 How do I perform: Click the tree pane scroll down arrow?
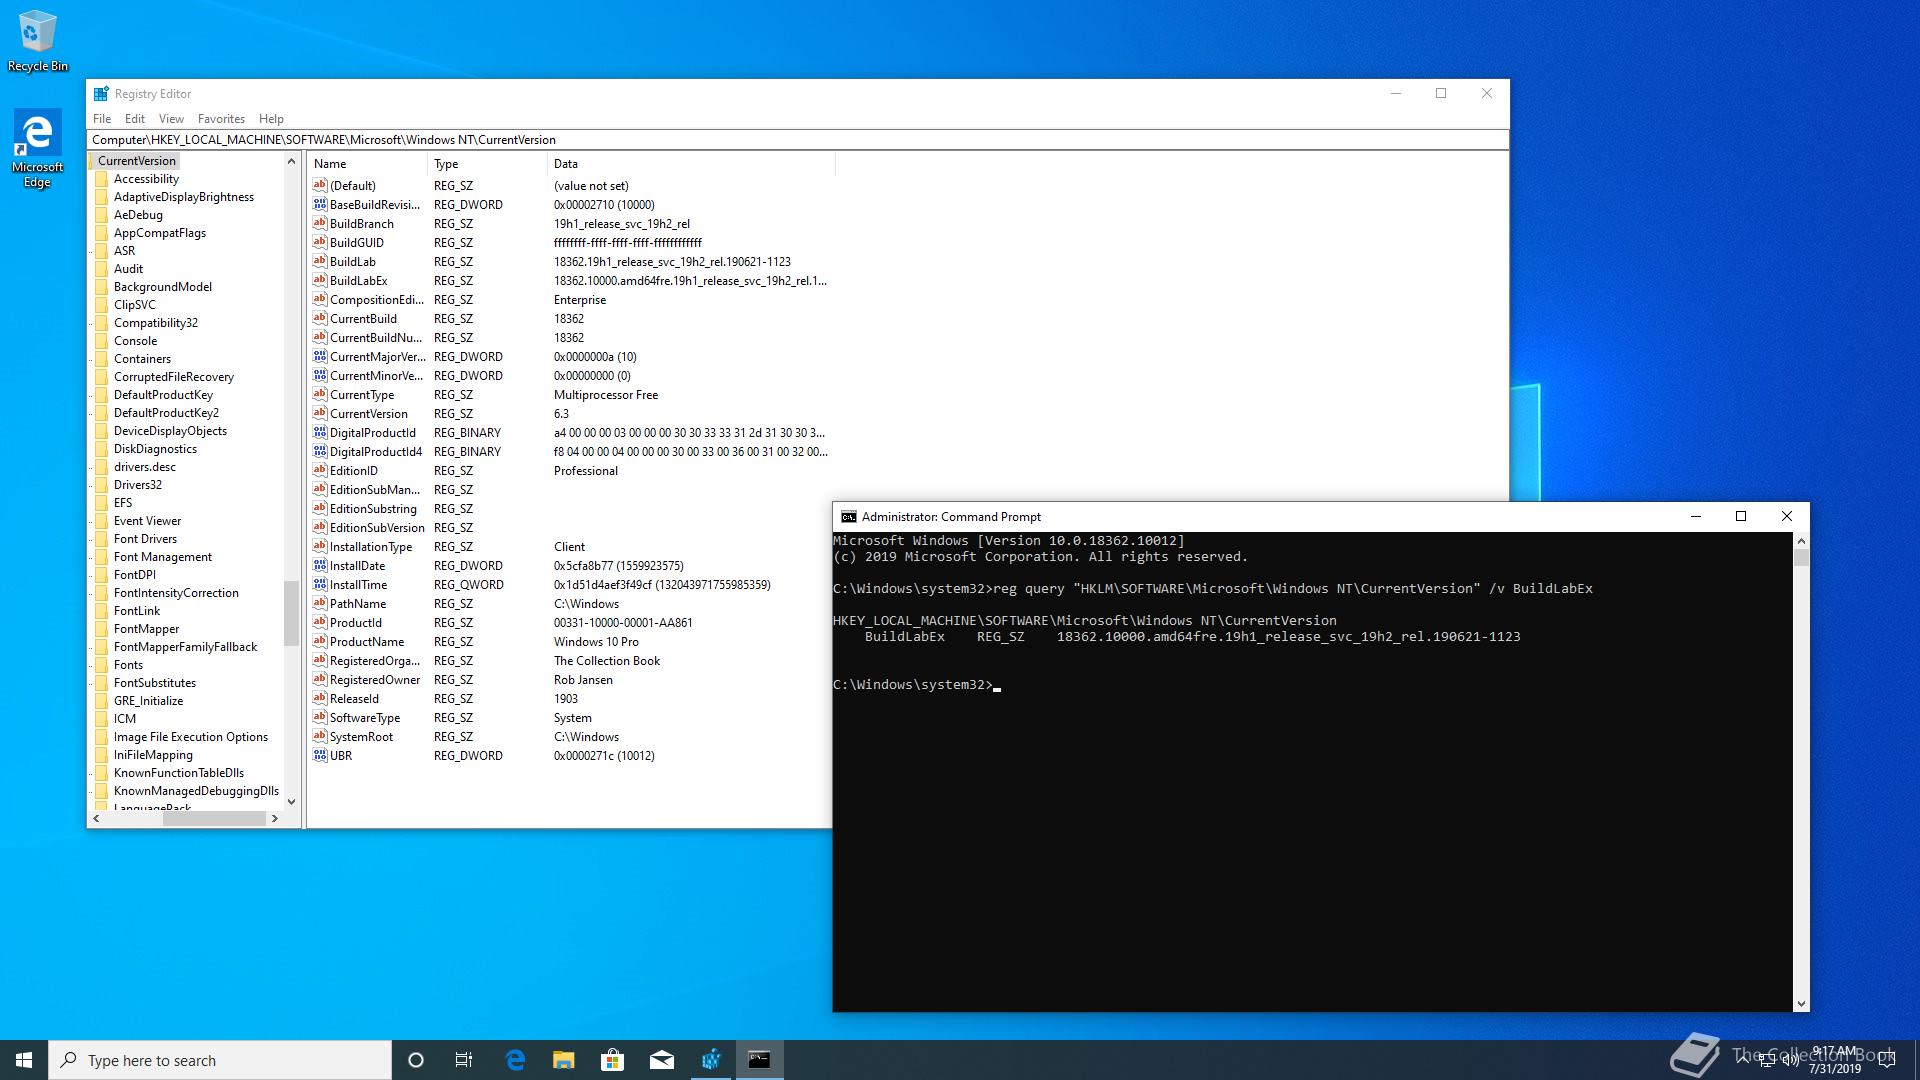pyautogui.click(x=291, y=801)
